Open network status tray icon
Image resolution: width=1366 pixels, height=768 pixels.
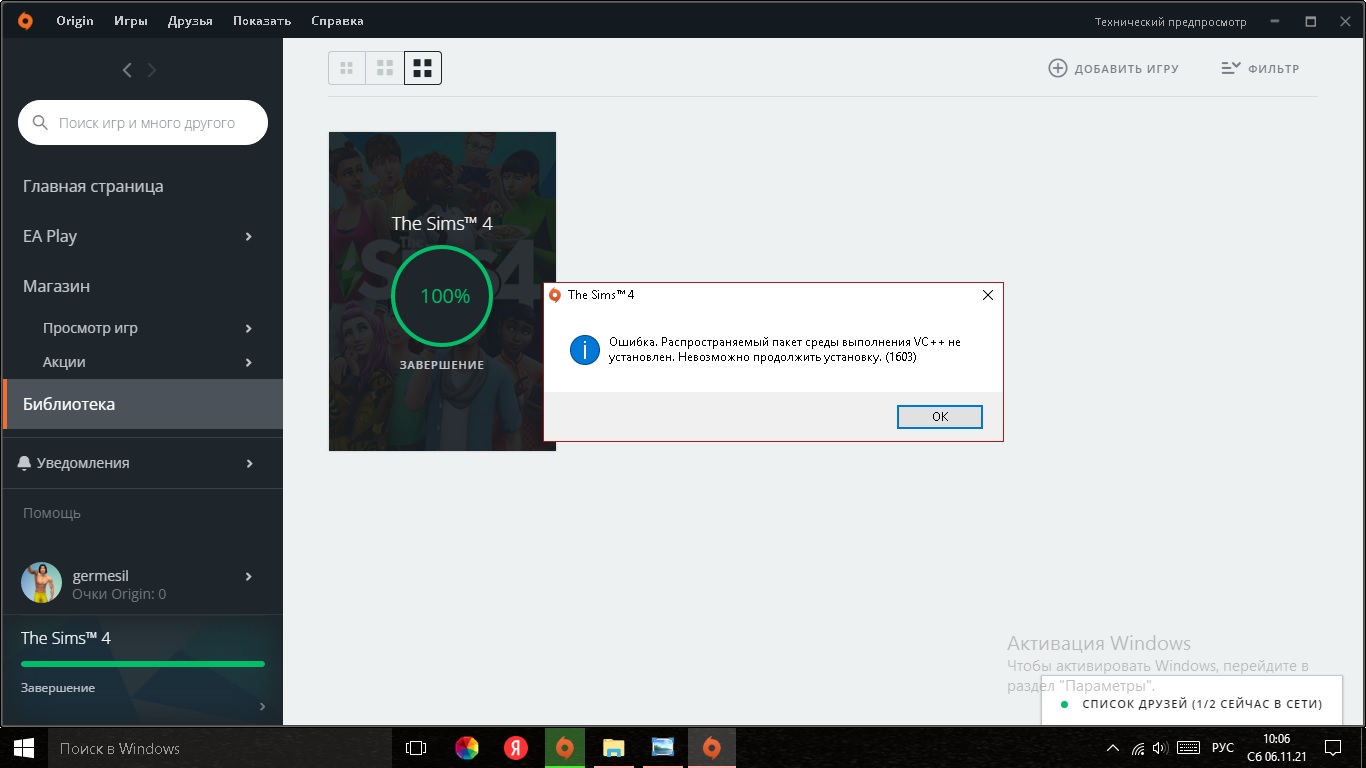click(x=1138, y=748)
